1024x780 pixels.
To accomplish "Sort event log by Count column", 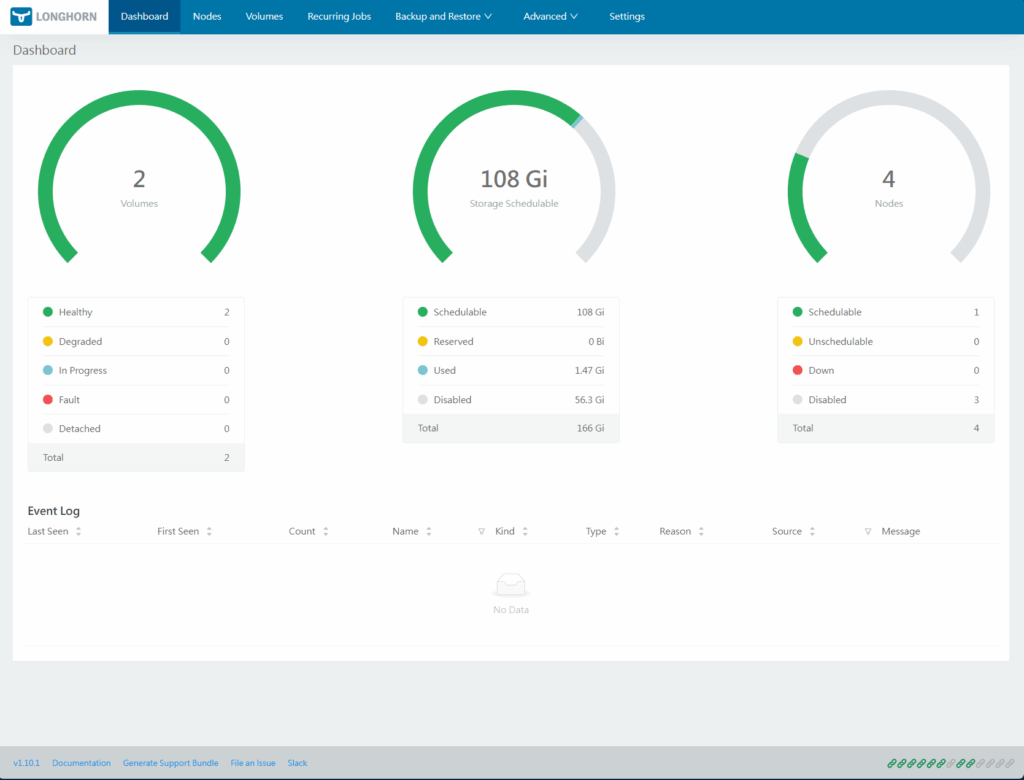I will pyautogui.click(x=325, y=531).
